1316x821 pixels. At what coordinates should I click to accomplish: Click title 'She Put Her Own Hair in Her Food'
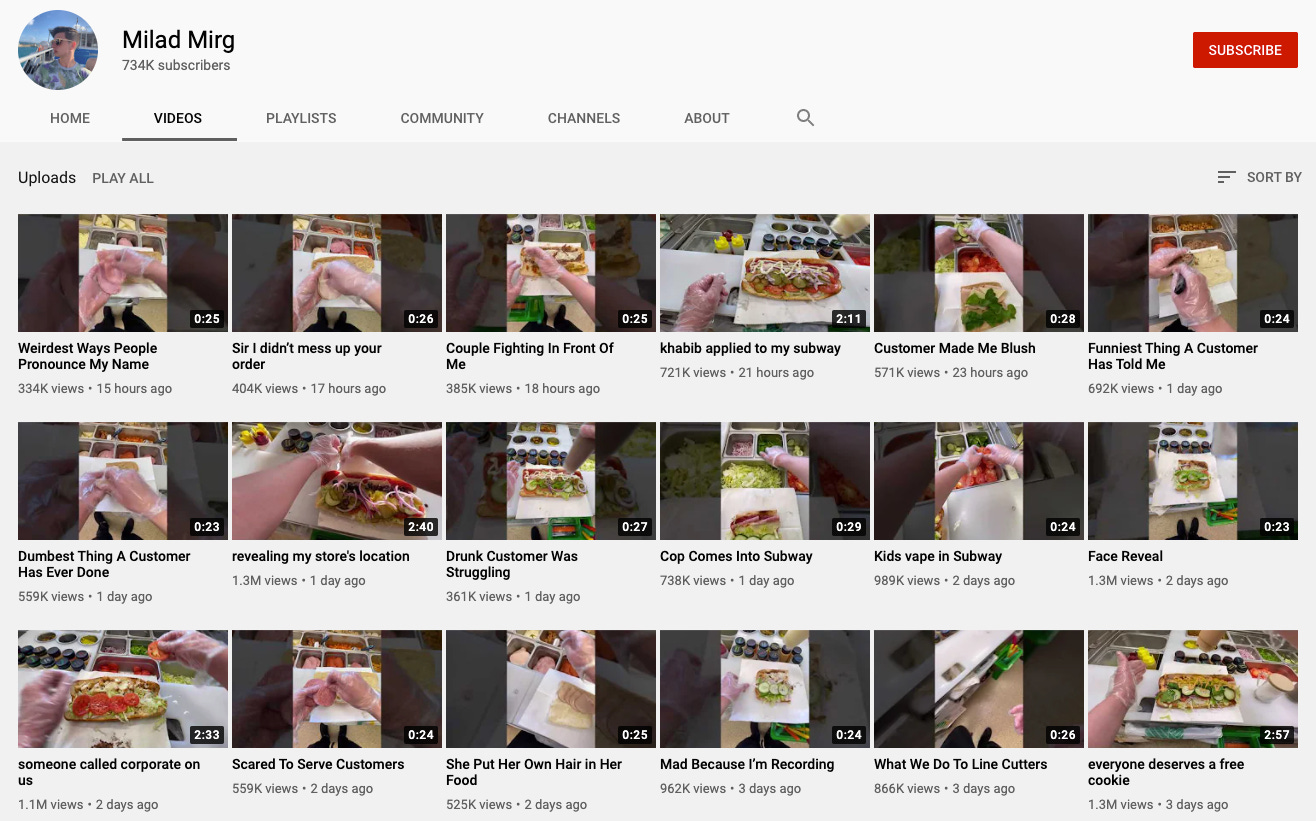point(534,772)
